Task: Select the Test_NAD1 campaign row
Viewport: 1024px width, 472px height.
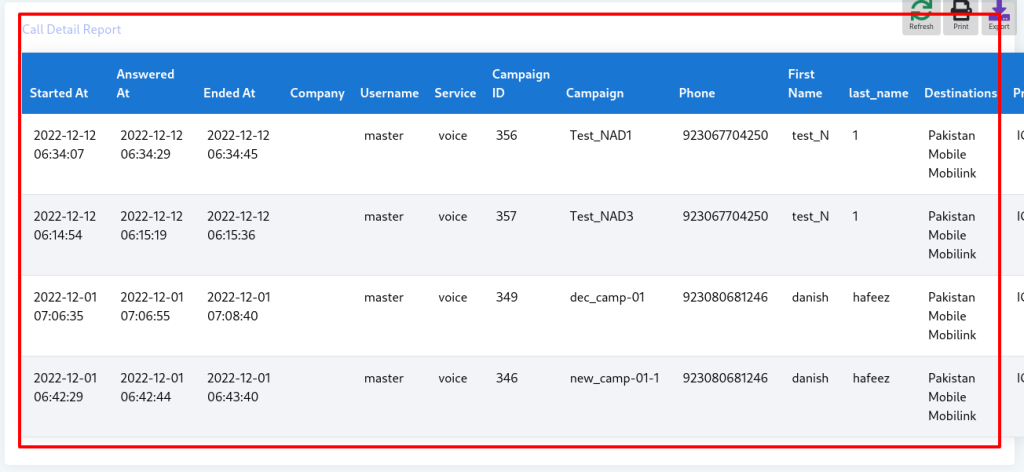Action: [601, 136]
